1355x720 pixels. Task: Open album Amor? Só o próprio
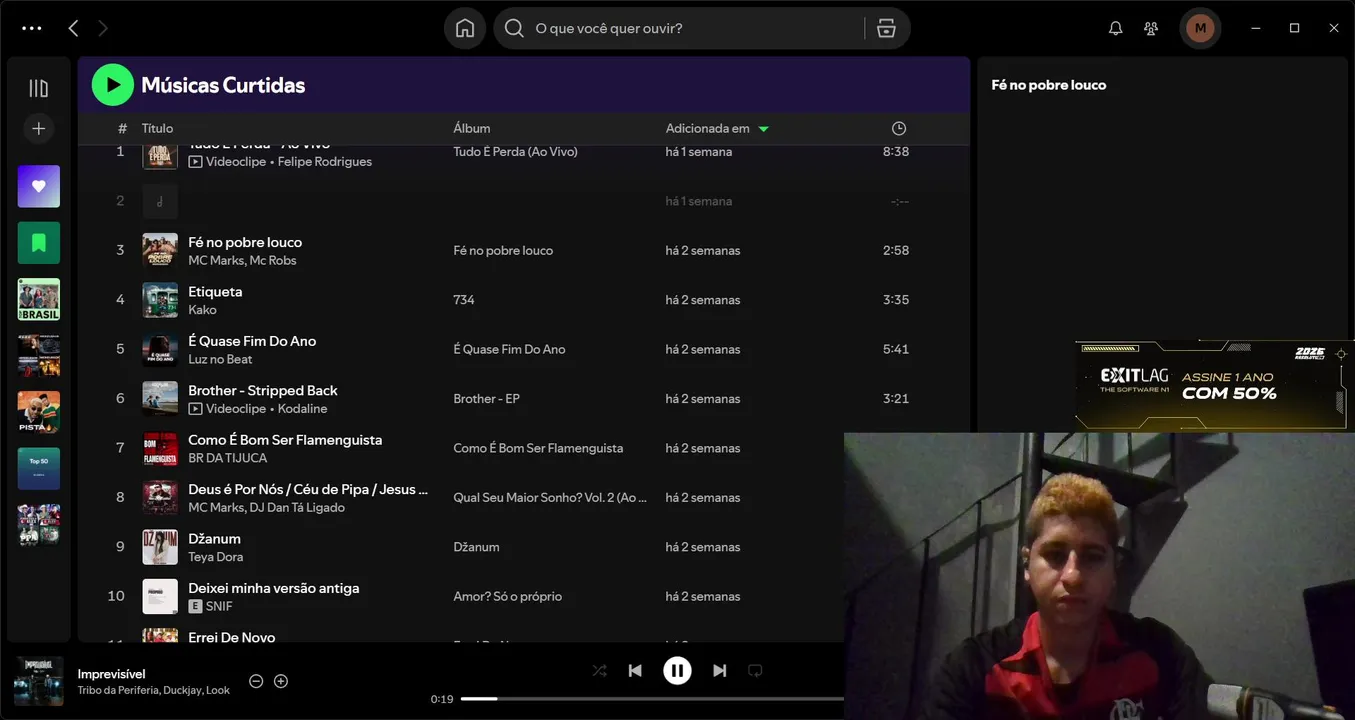(508, 596)
